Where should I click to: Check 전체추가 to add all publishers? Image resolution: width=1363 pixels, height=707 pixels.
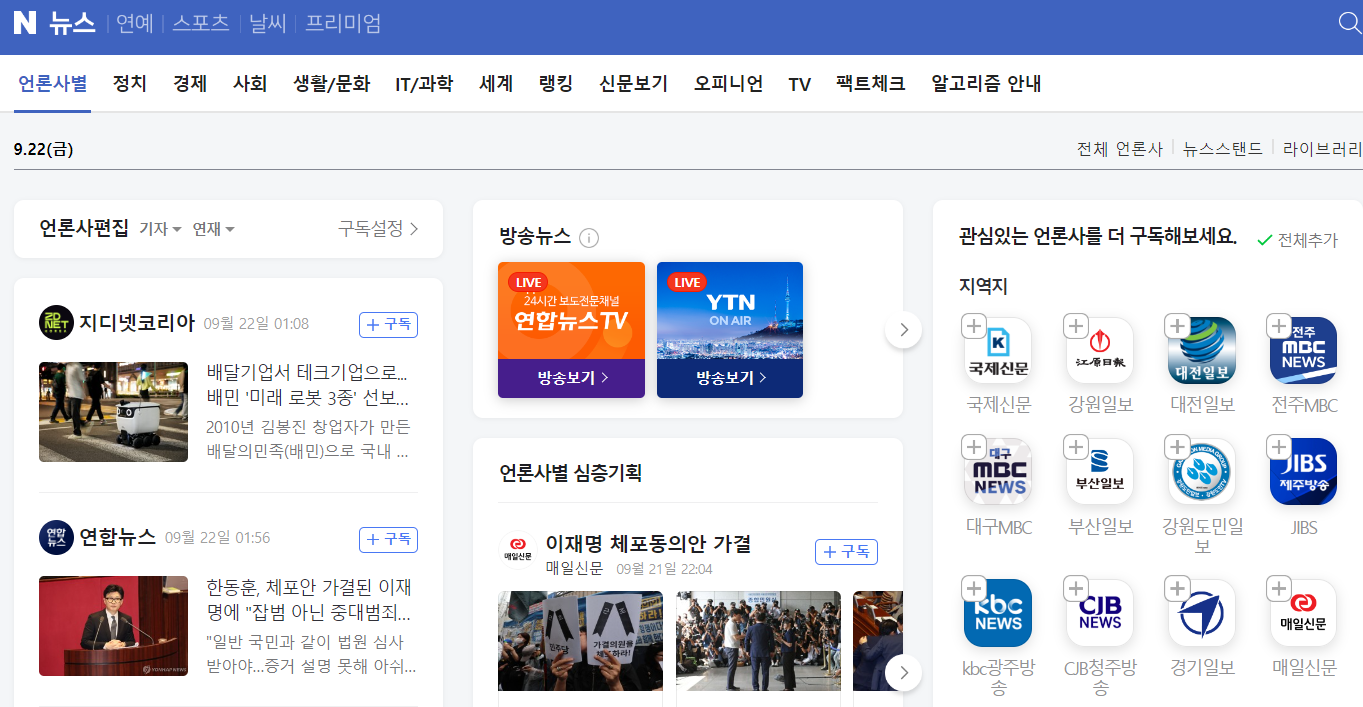(1297, 240)
